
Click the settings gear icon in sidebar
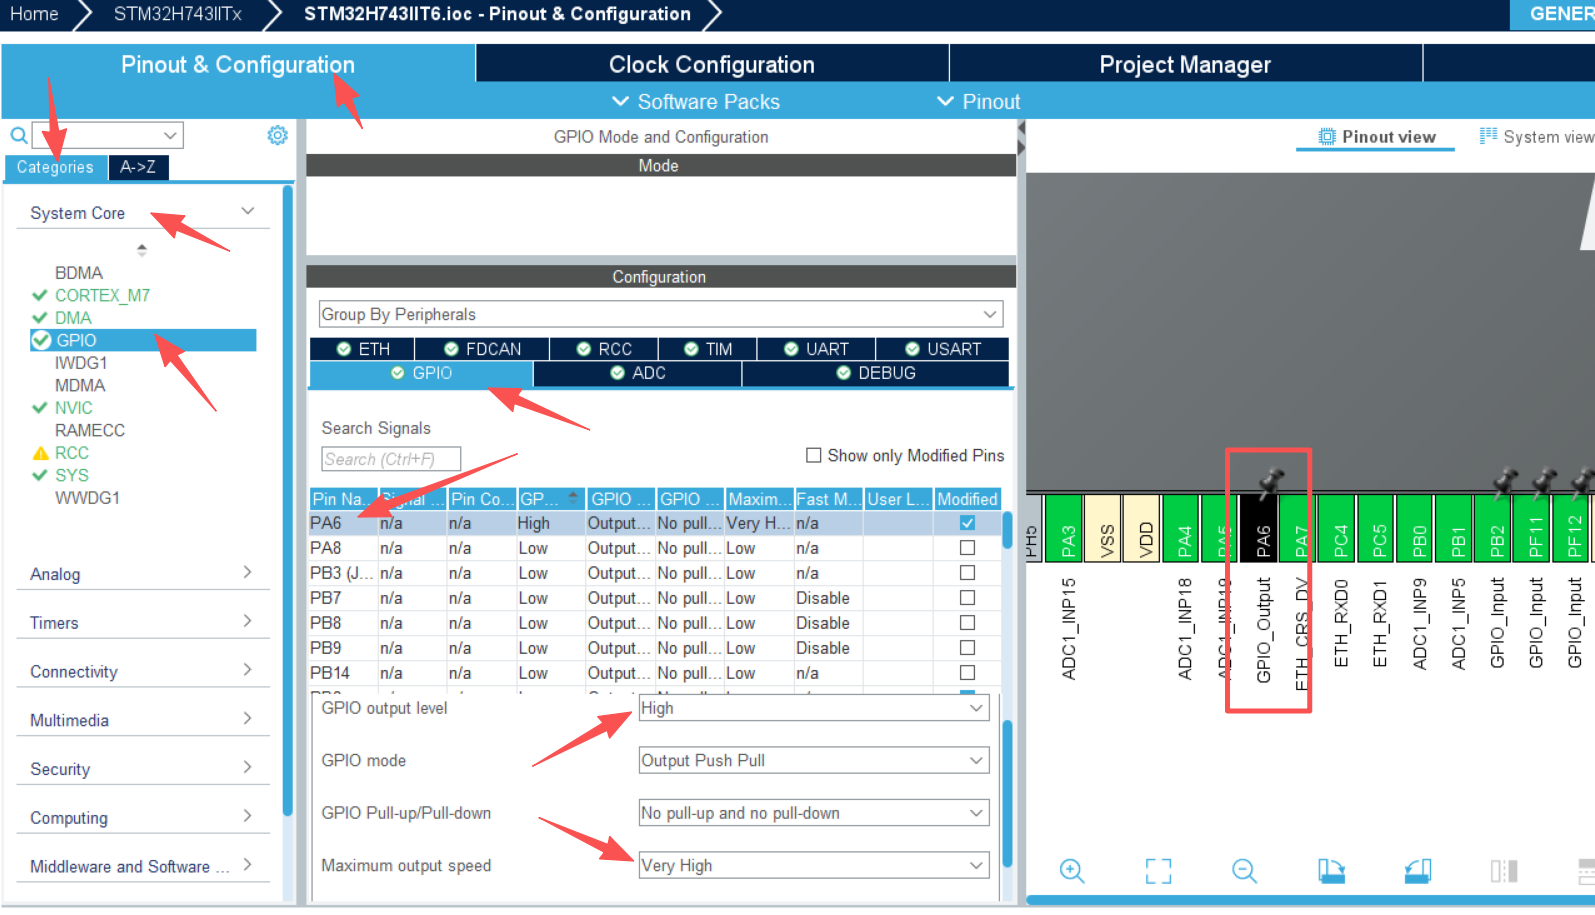[277, 135]
